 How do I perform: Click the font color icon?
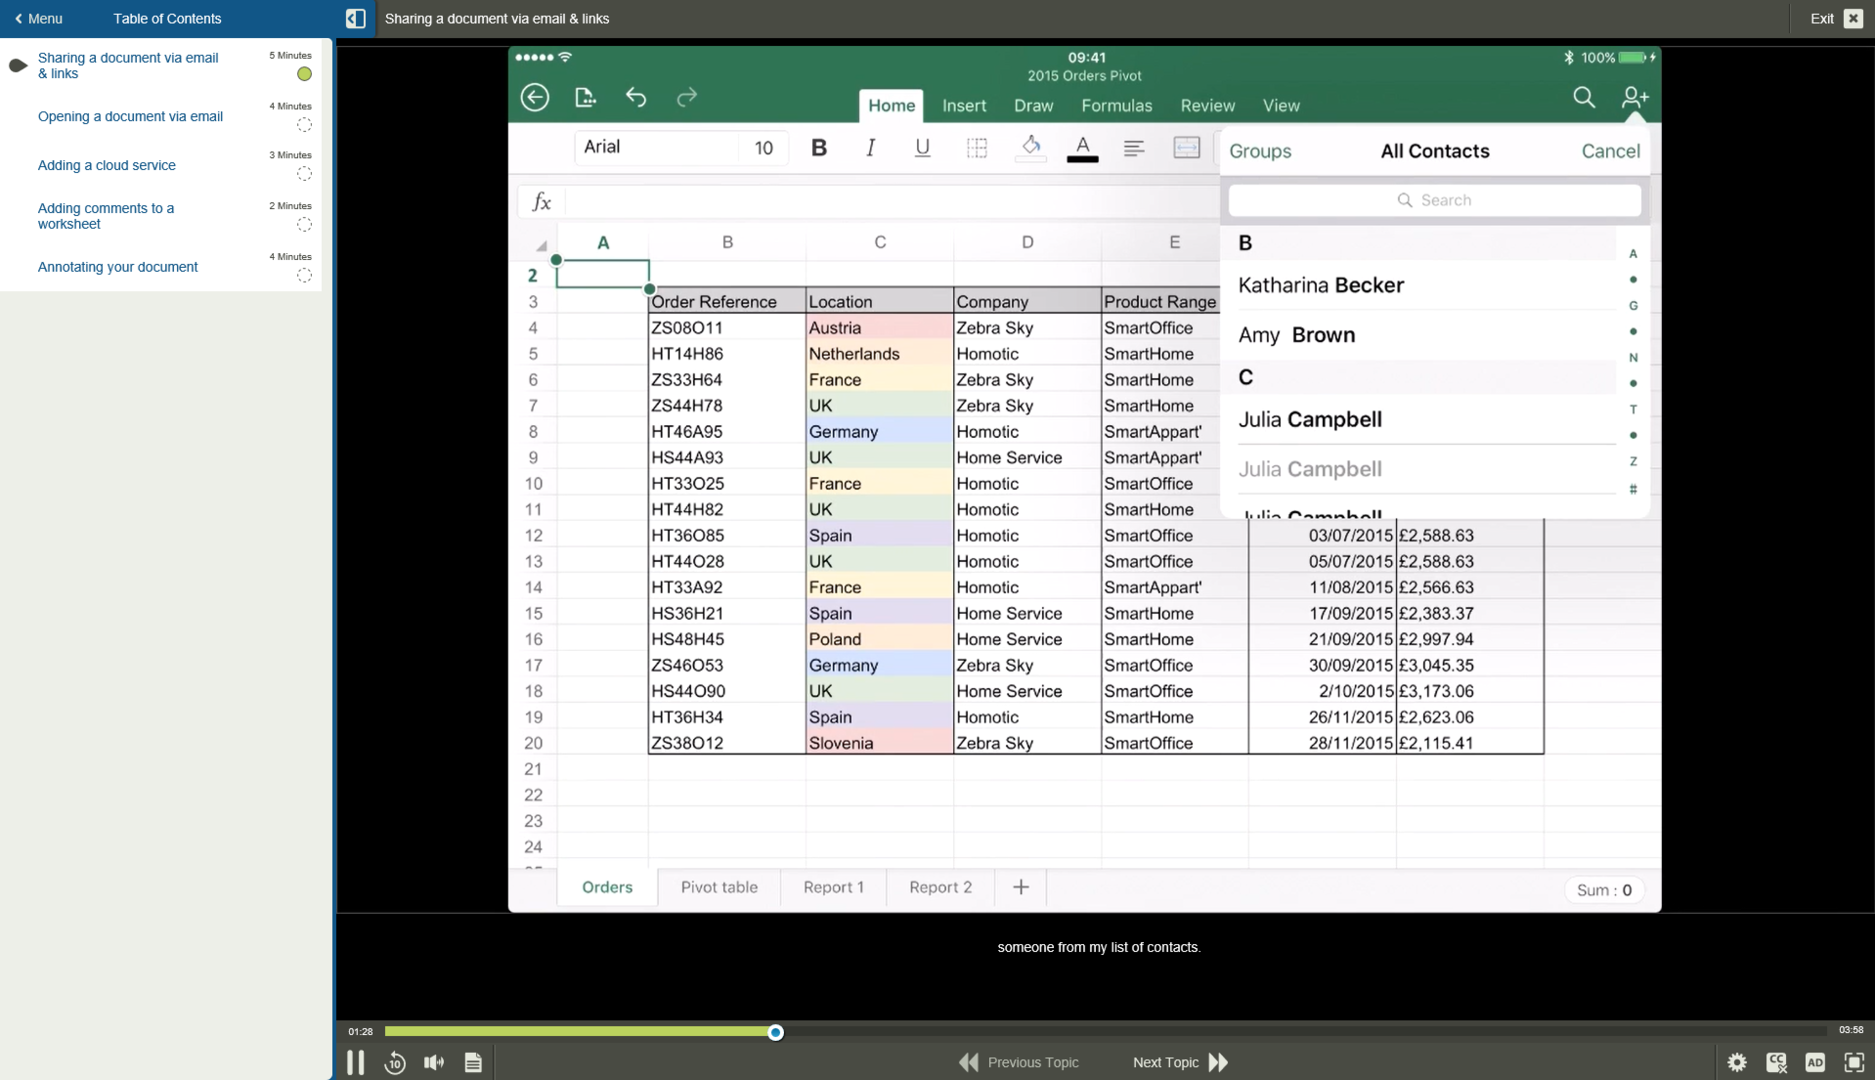click(x=1081, y=147)
